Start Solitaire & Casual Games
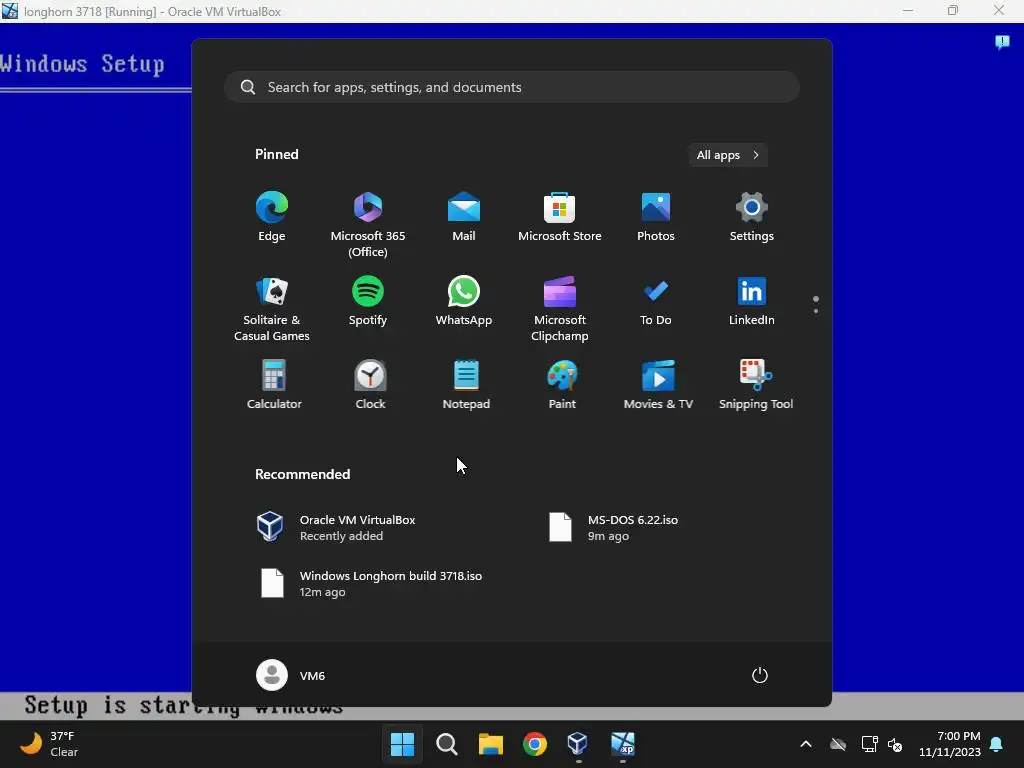This screenshot has width=1024, height=768. pyautogui.click(x=272, y=308)
